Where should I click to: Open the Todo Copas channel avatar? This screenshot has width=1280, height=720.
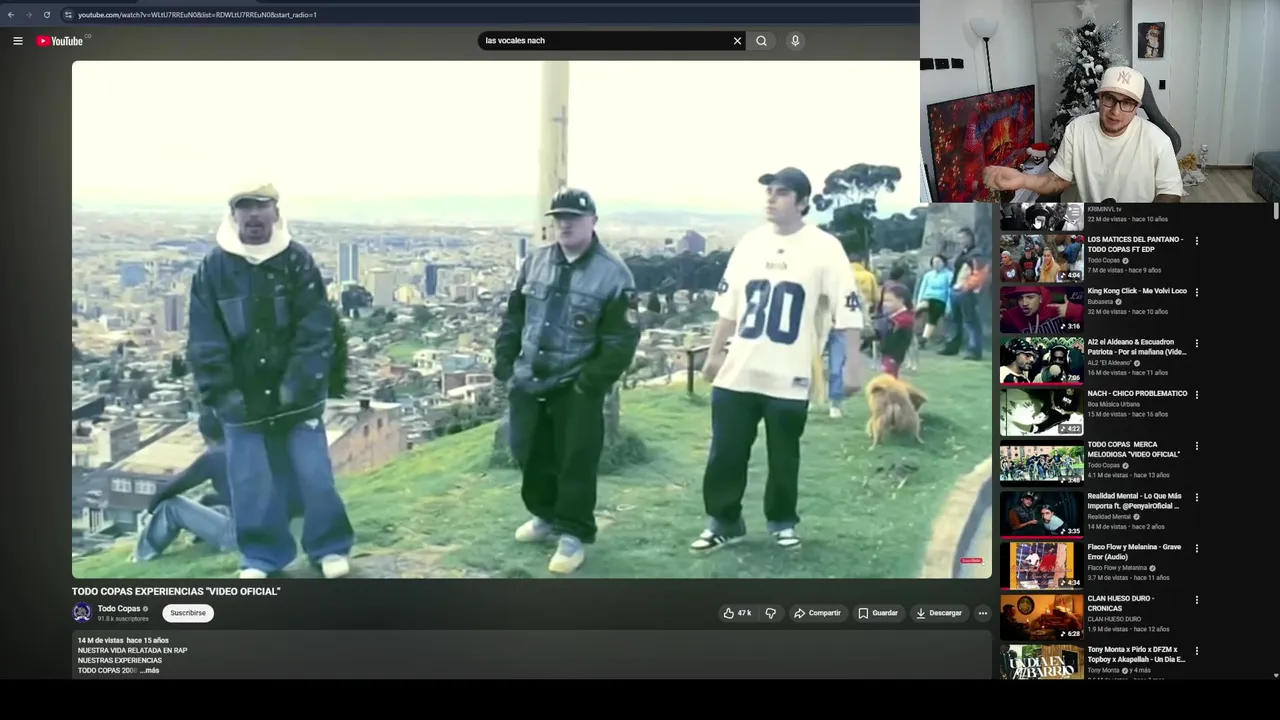coord(82,613)
